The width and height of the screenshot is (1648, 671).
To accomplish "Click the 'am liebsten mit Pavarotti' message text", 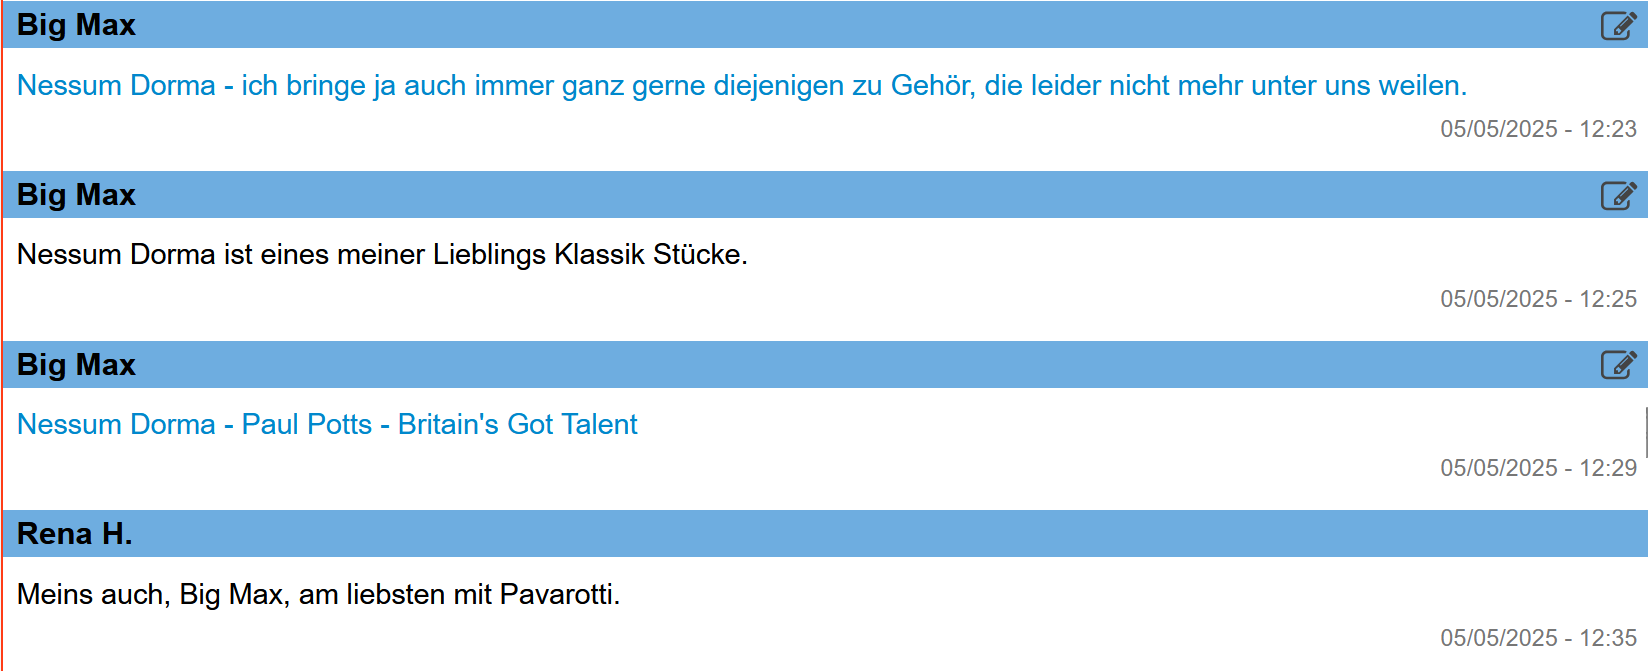I will (x=318, y=595).
